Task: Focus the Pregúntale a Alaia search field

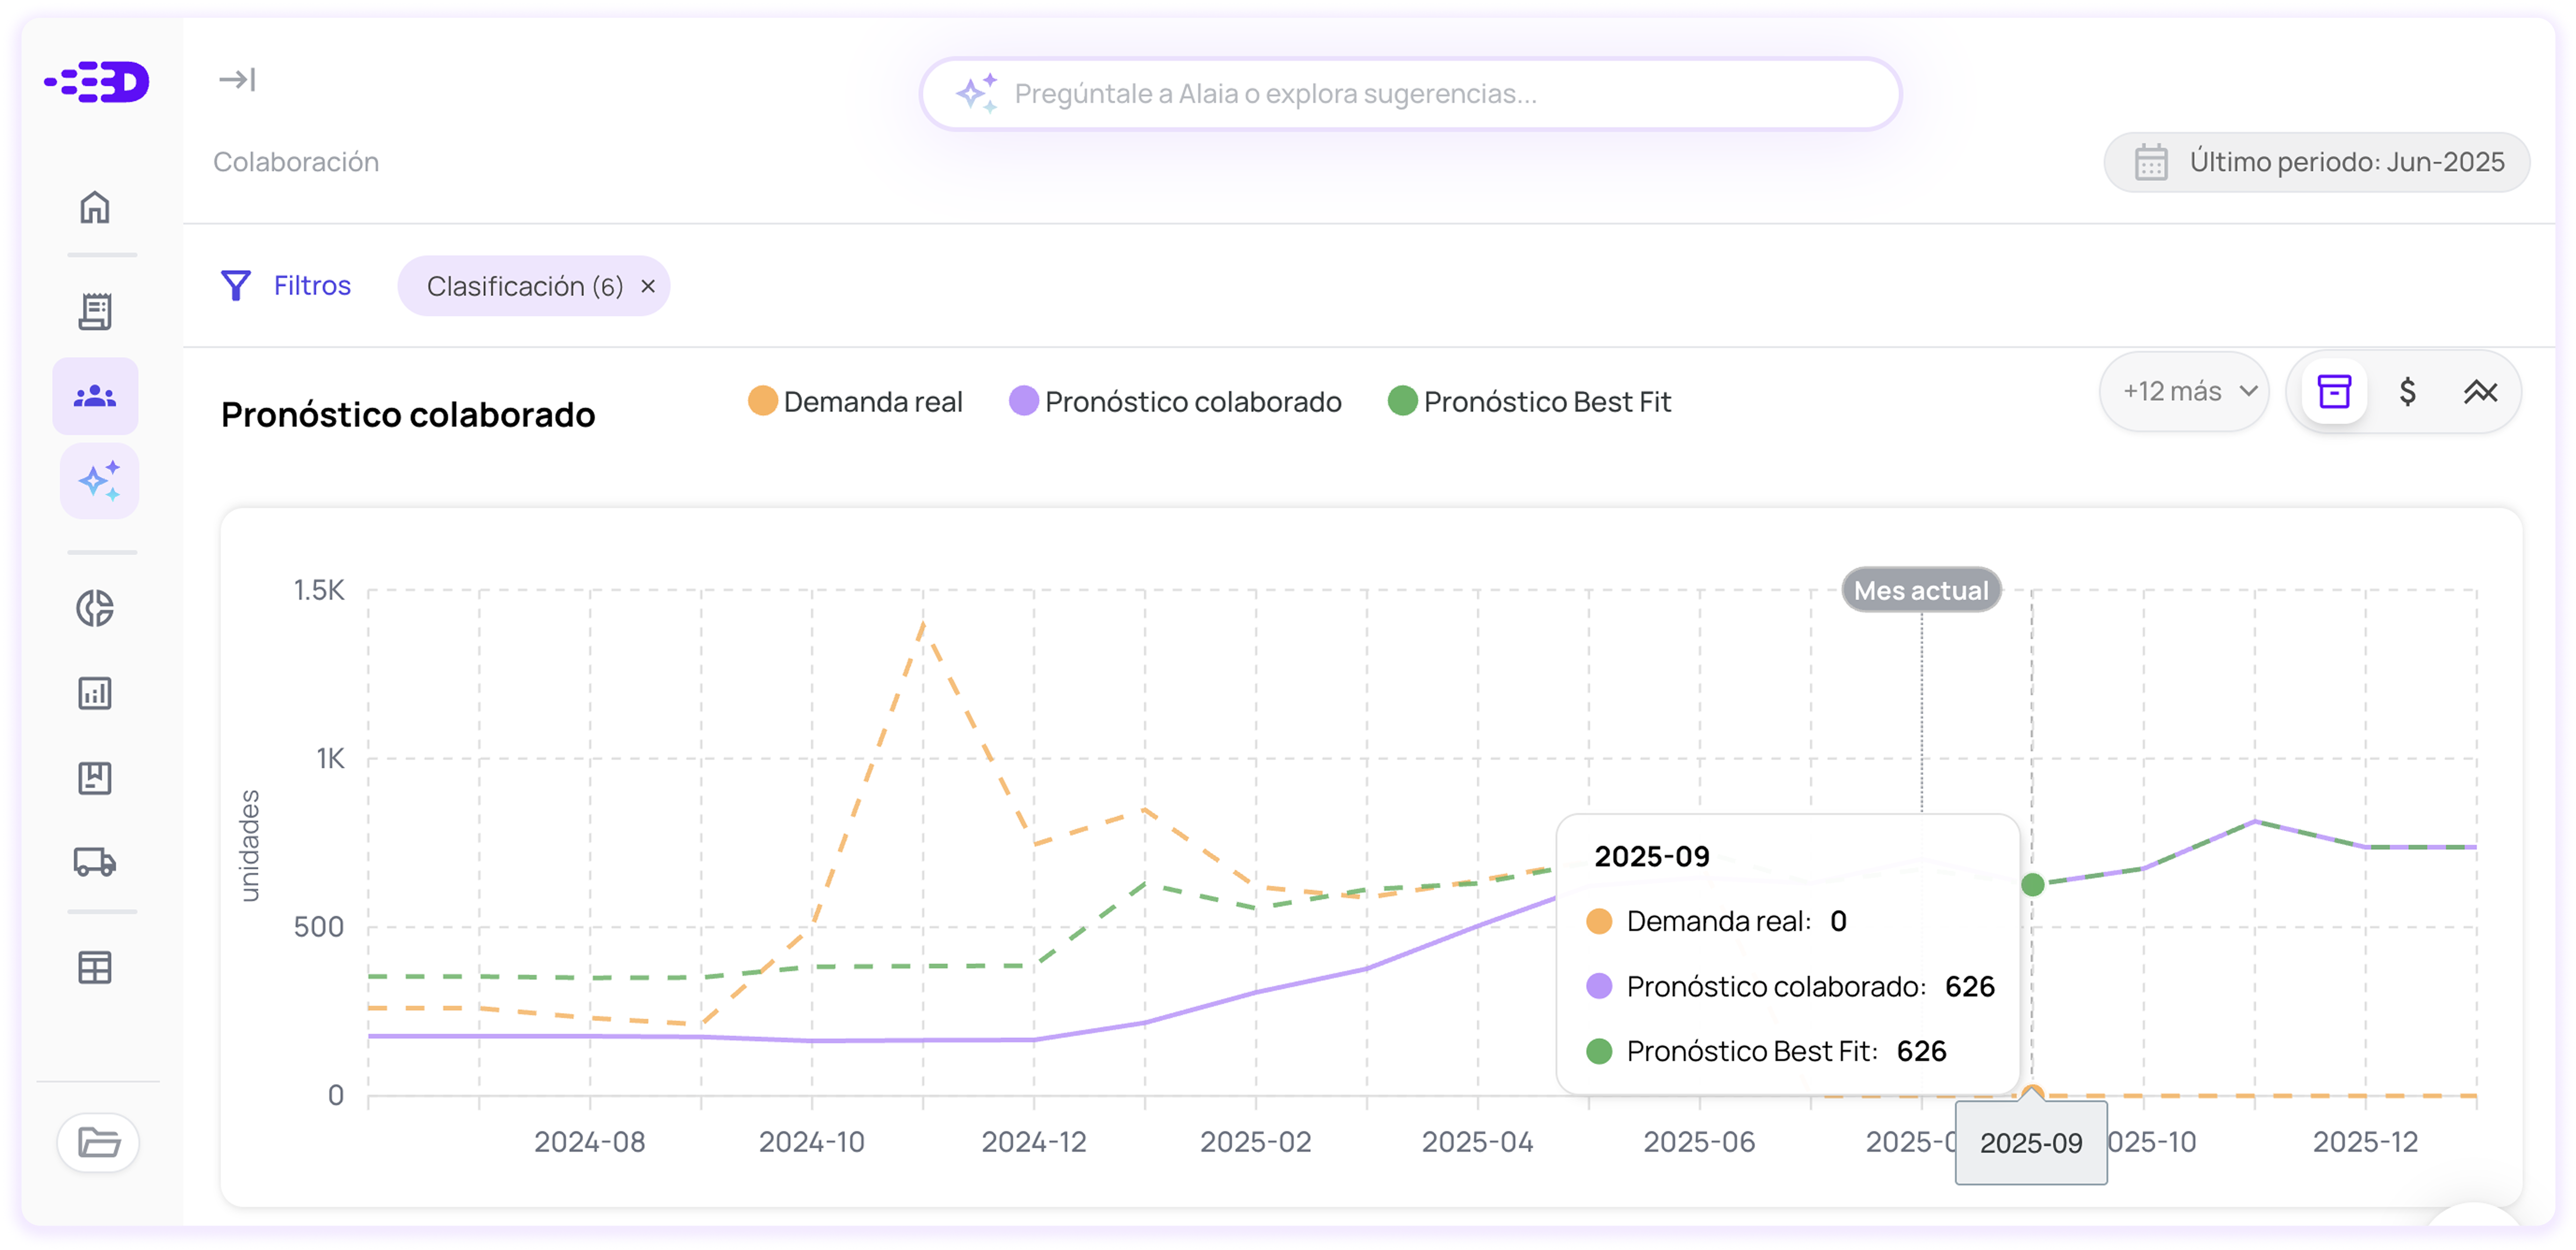Action: 1410,93
